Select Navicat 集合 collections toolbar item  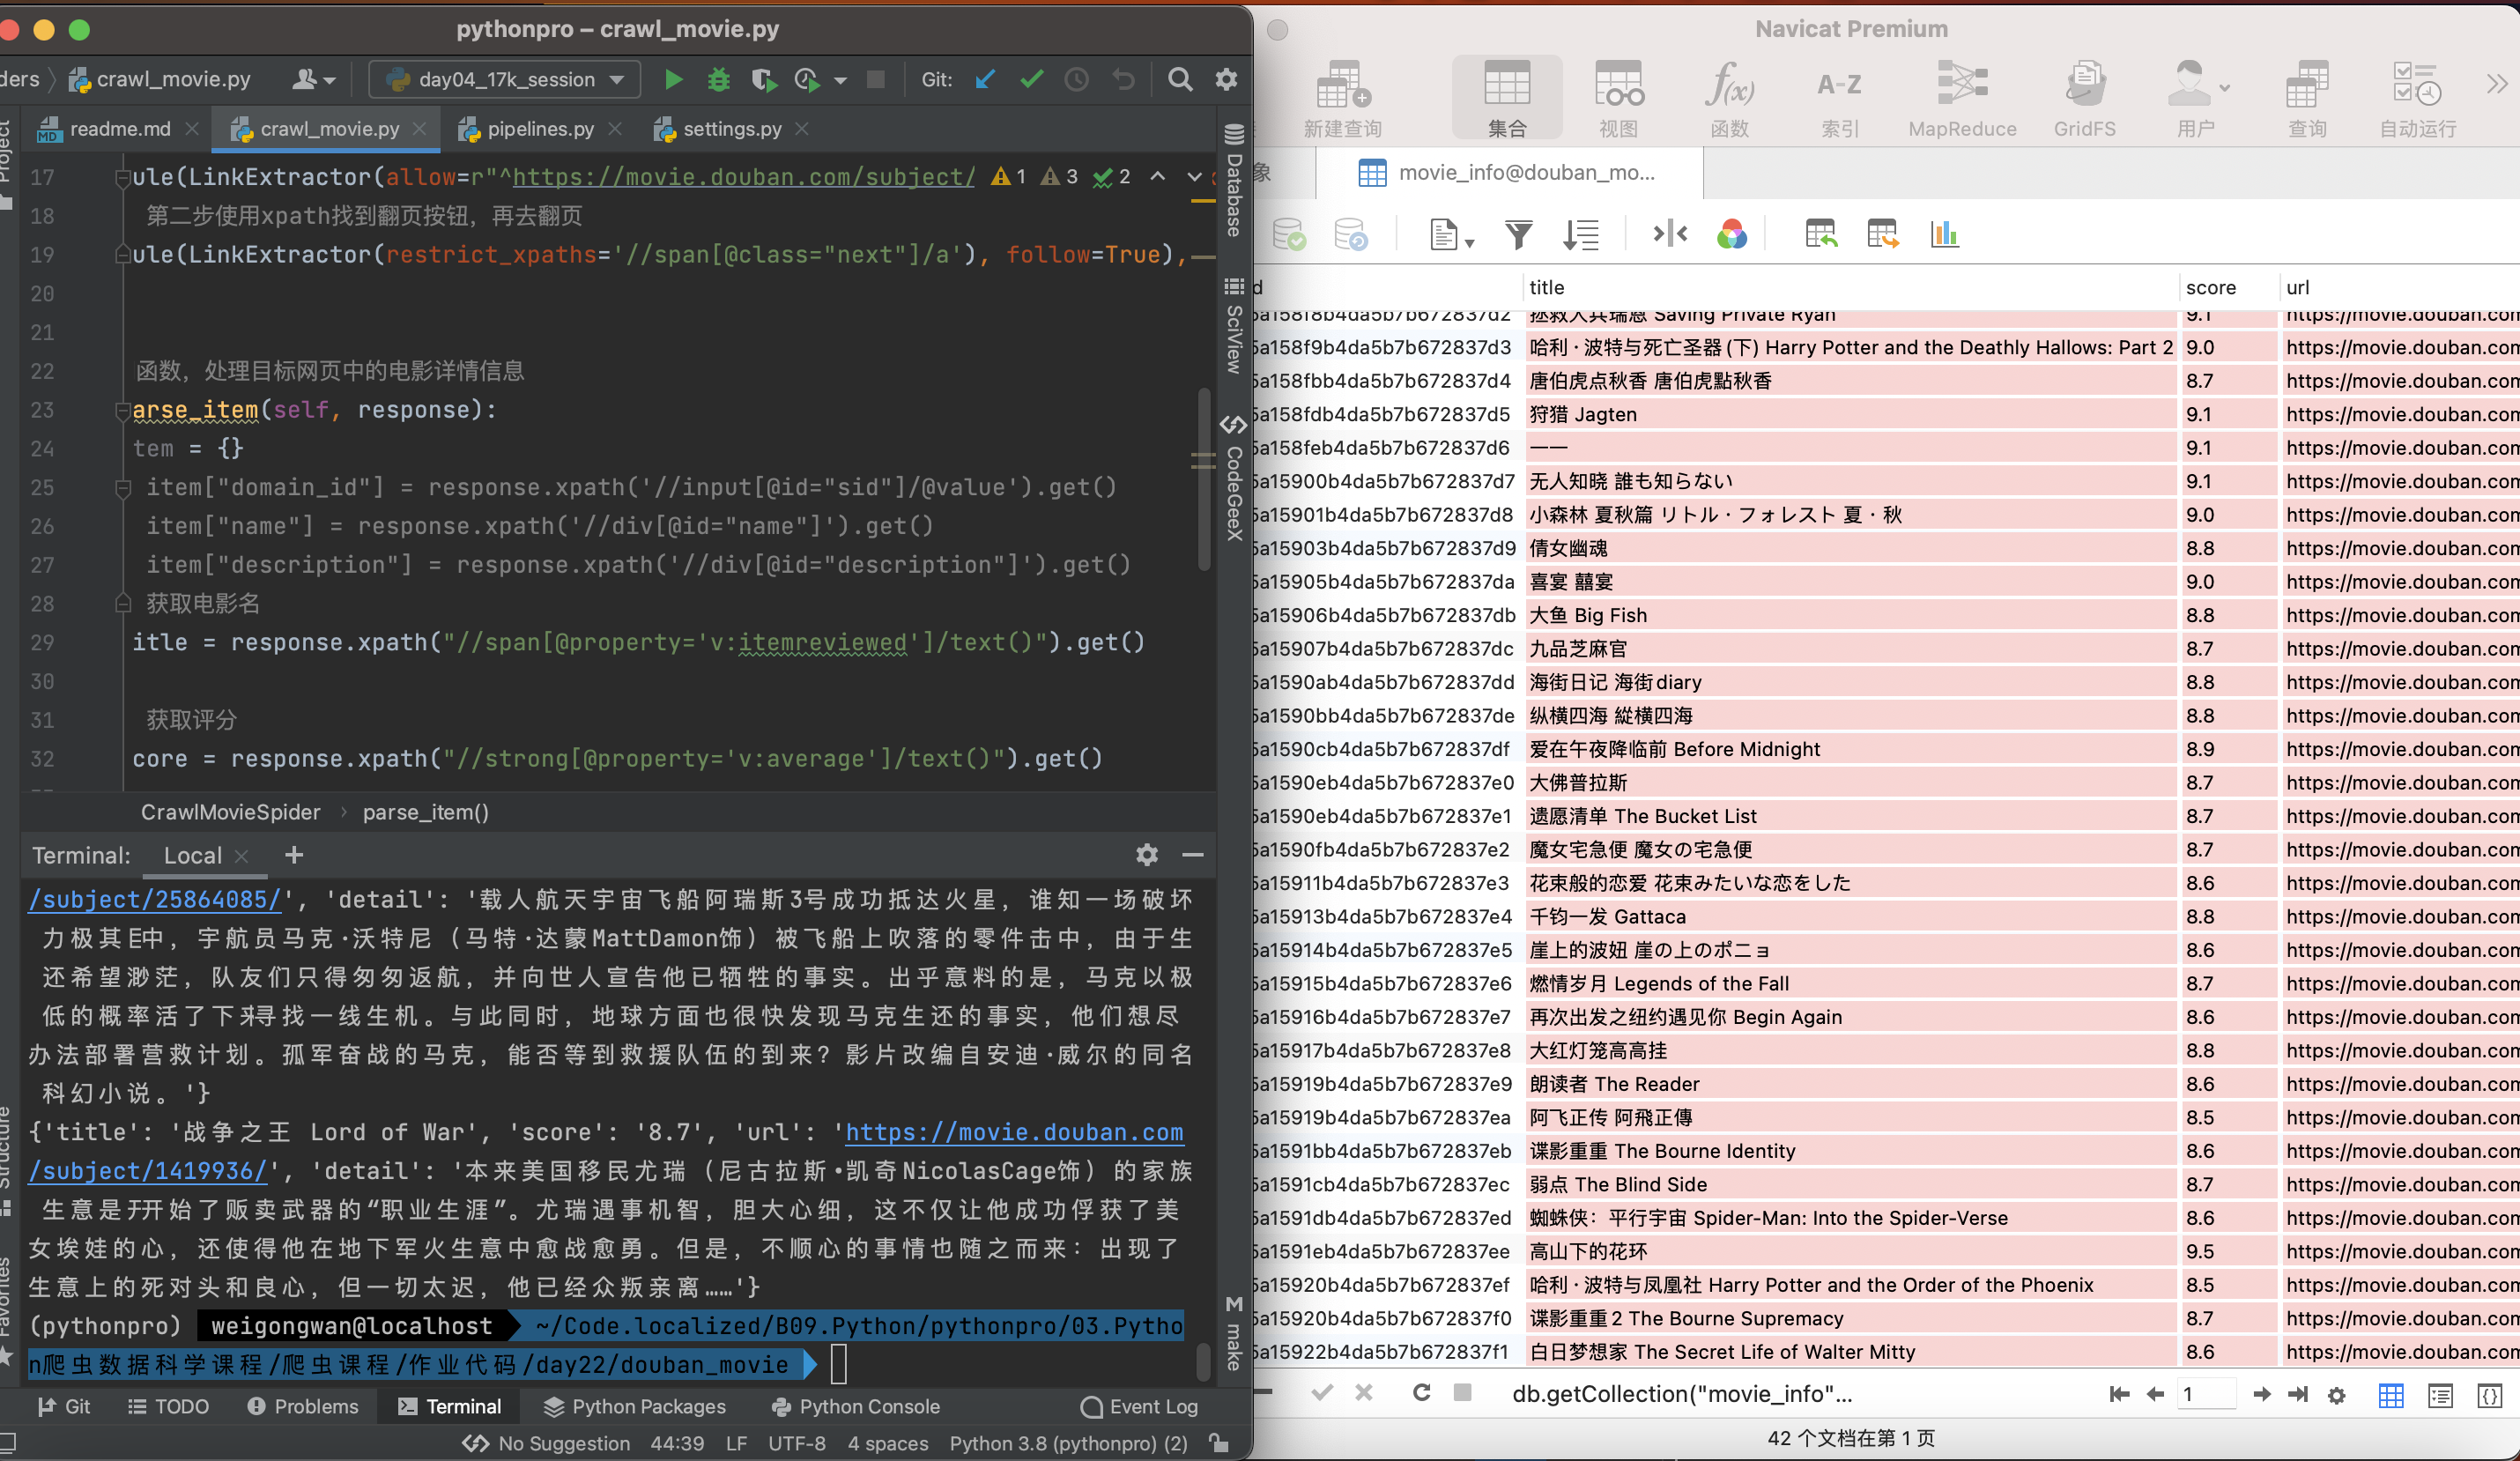coord(1507,99)
